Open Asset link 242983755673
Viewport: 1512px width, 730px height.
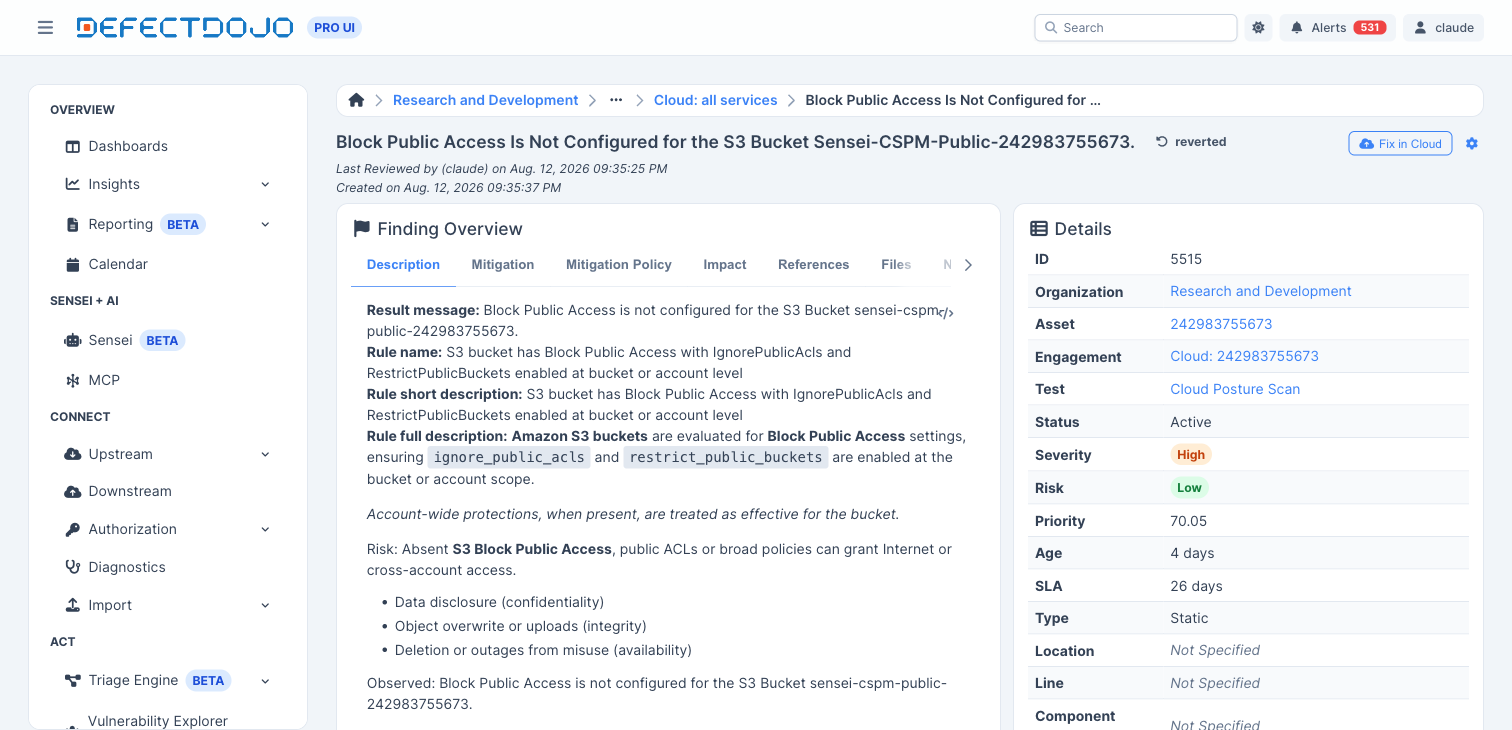pyautogui.click(x=1221, y=324)
